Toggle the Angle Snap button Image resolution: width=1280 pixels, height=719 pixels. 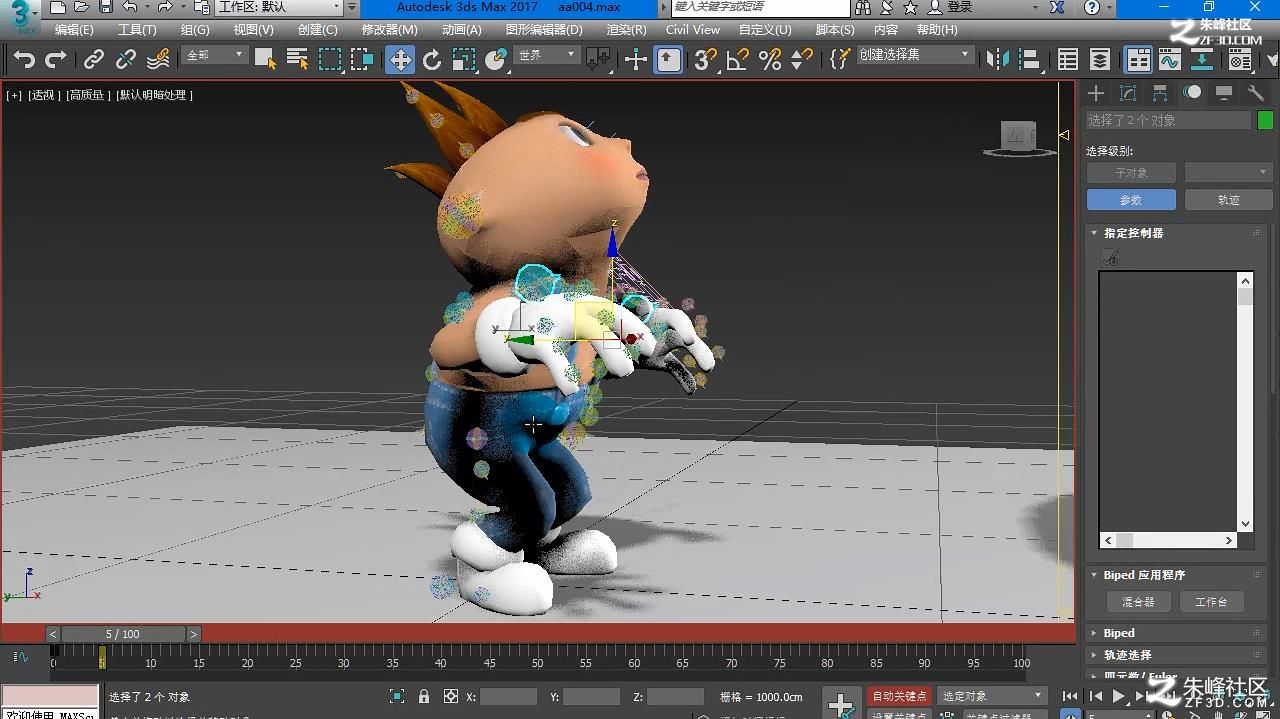(x=738, y=60)
